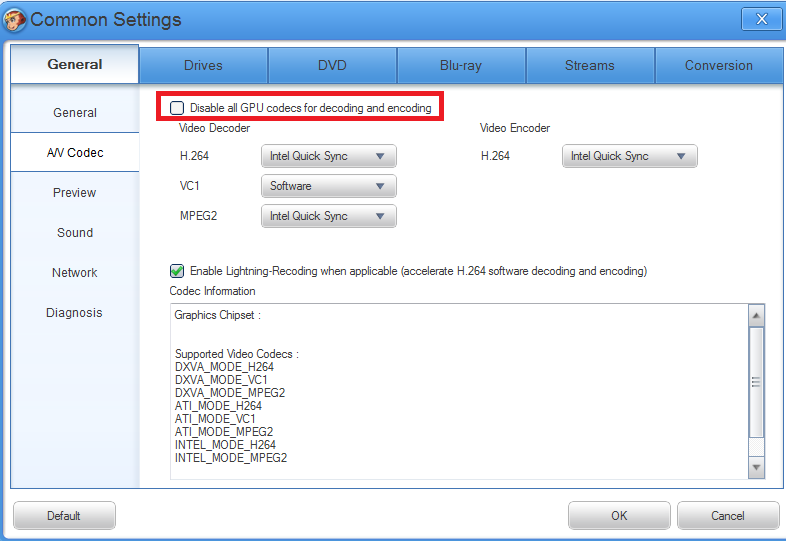Click the INTEL_MODE_MPEG2 line

tap(231, 458)
